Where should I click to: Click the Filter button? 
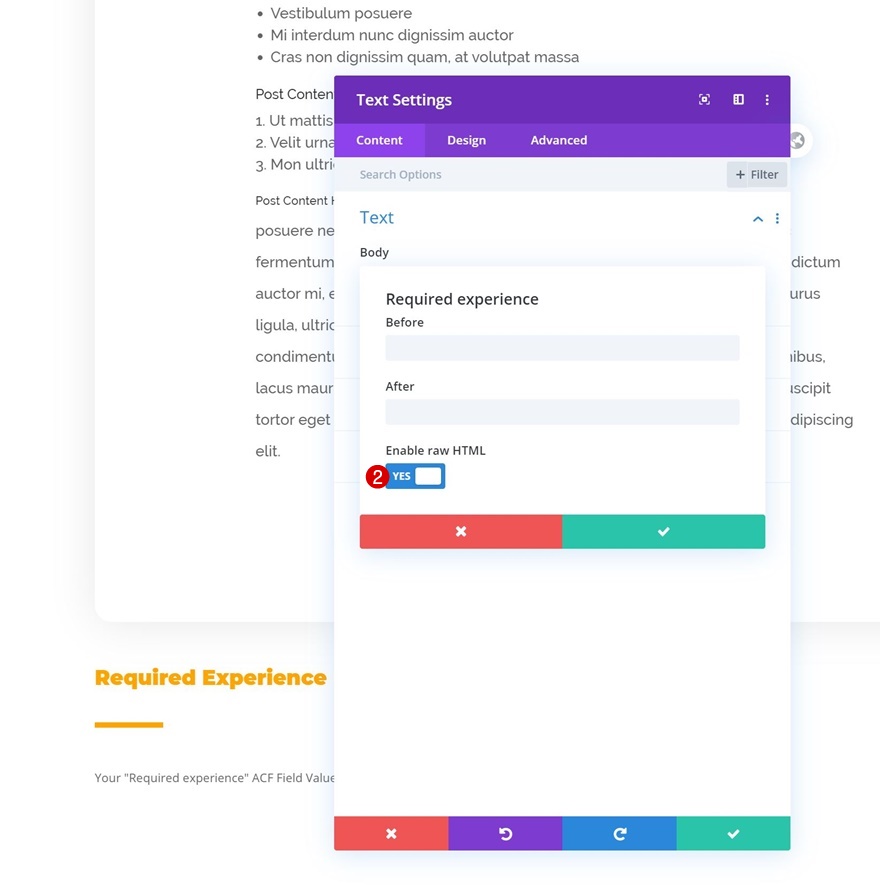(x=757, y=175)
